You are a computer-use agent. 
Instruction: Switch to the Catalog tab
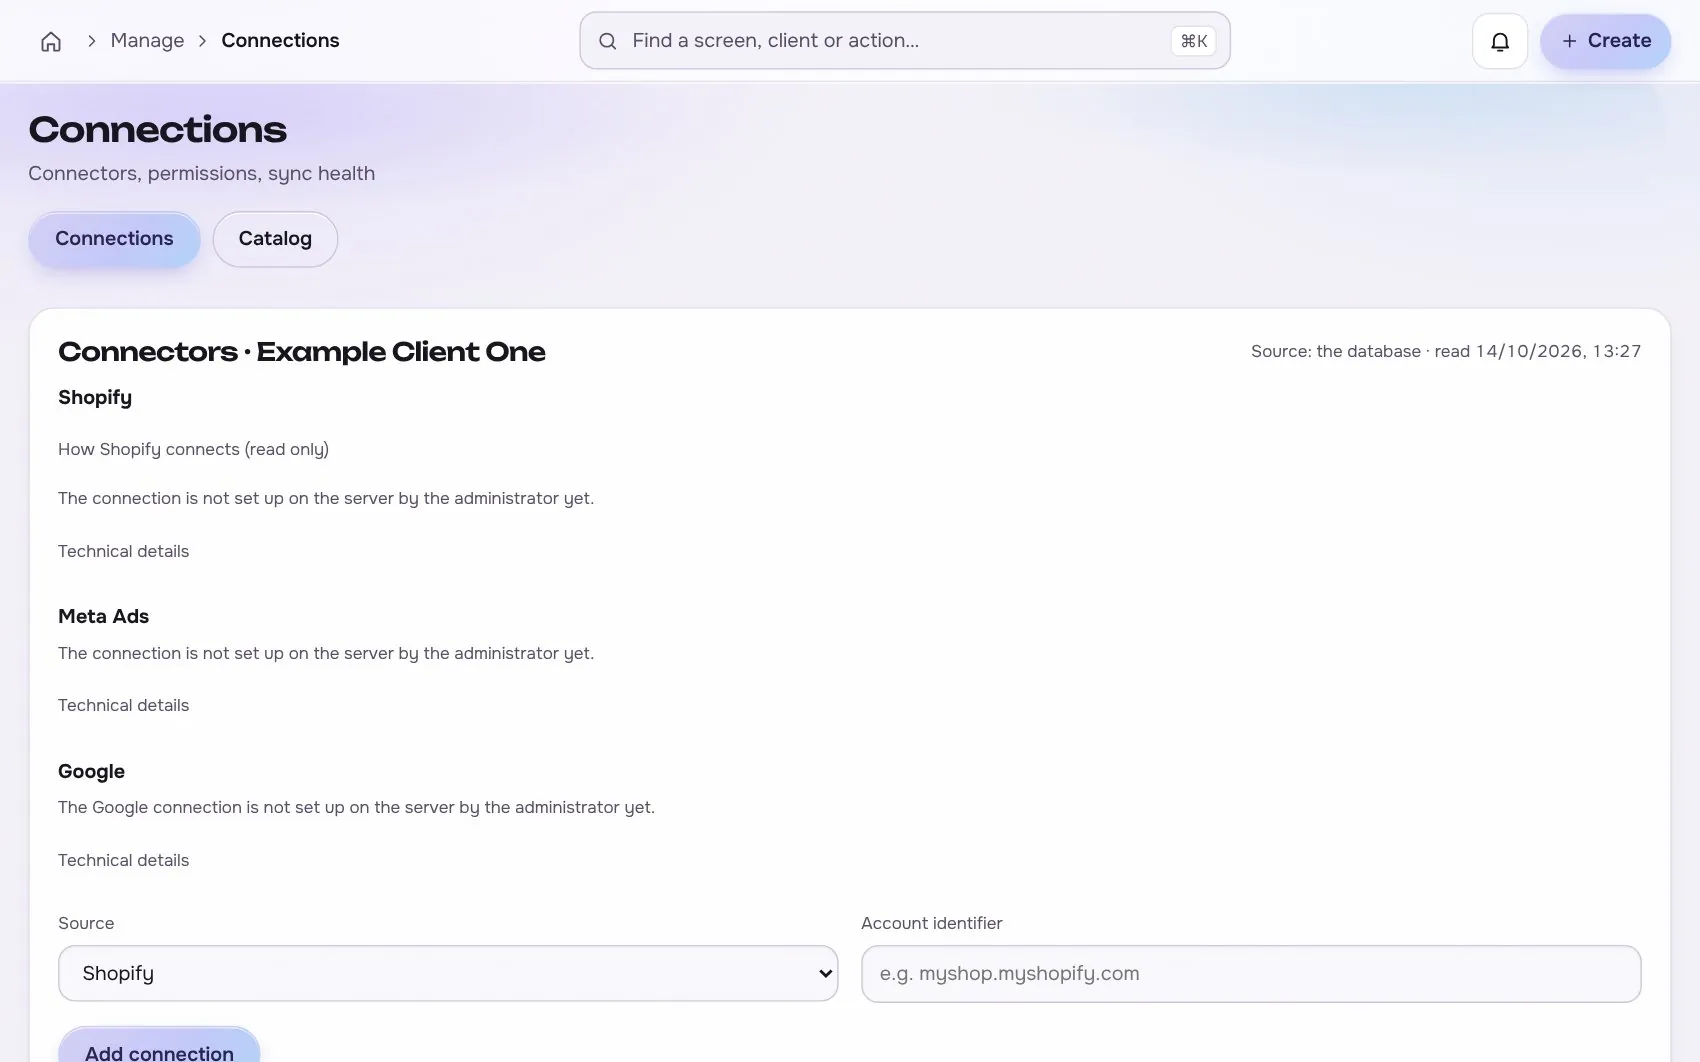[275, 239]
